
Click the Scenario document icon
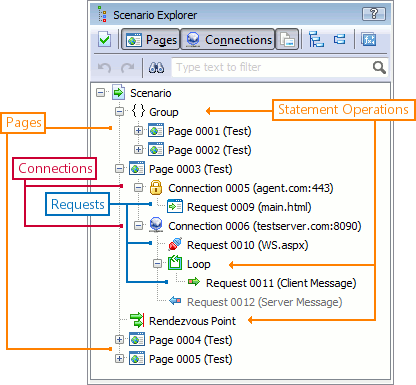pyautogui.click(x=119, y=92)
